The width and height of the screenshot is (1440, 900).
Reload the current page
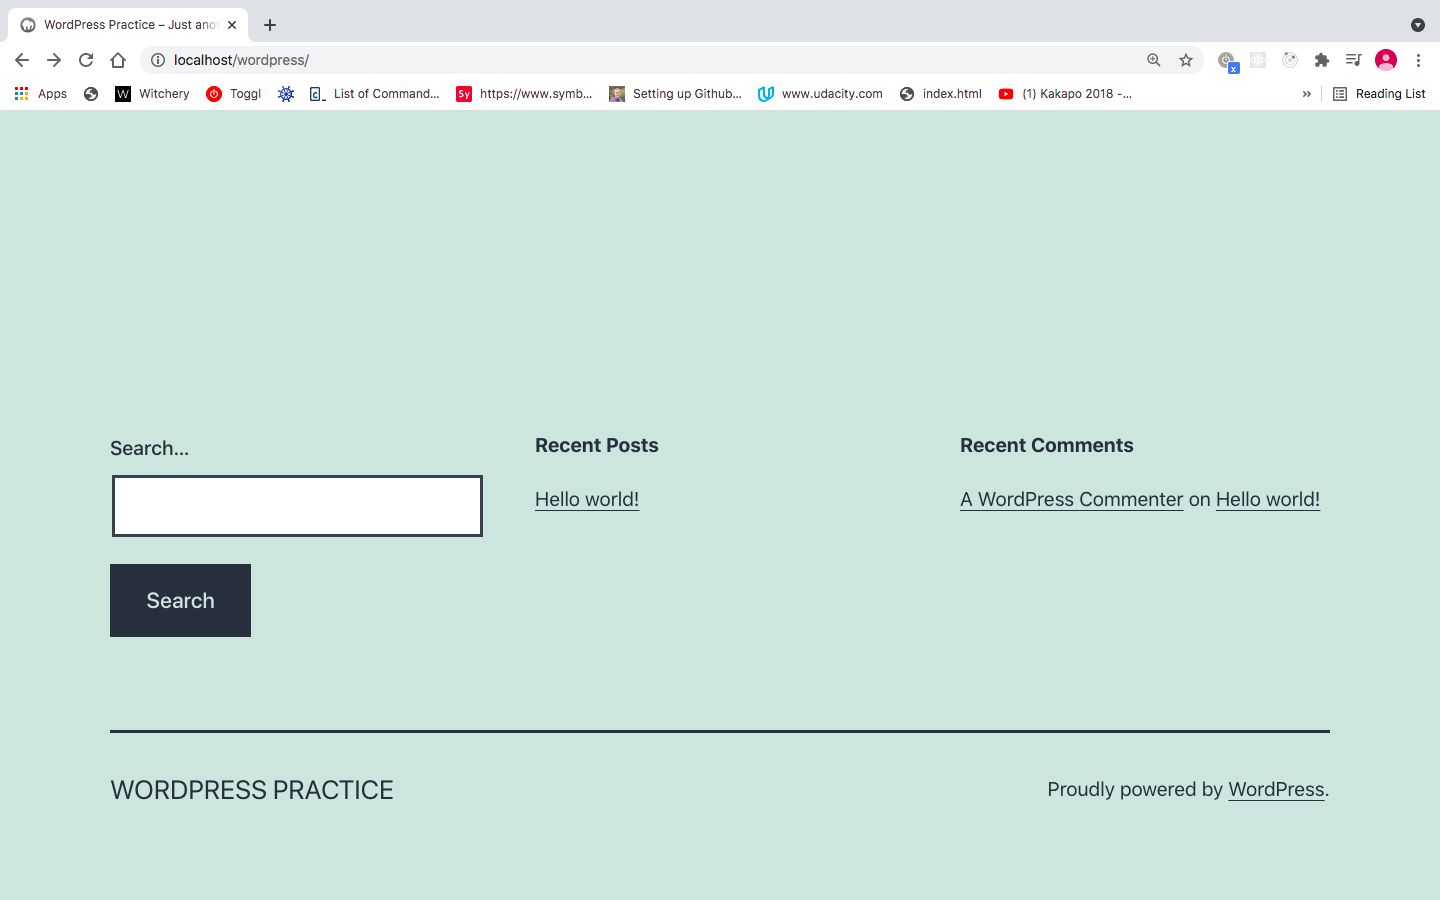click(x=86, y=60)
